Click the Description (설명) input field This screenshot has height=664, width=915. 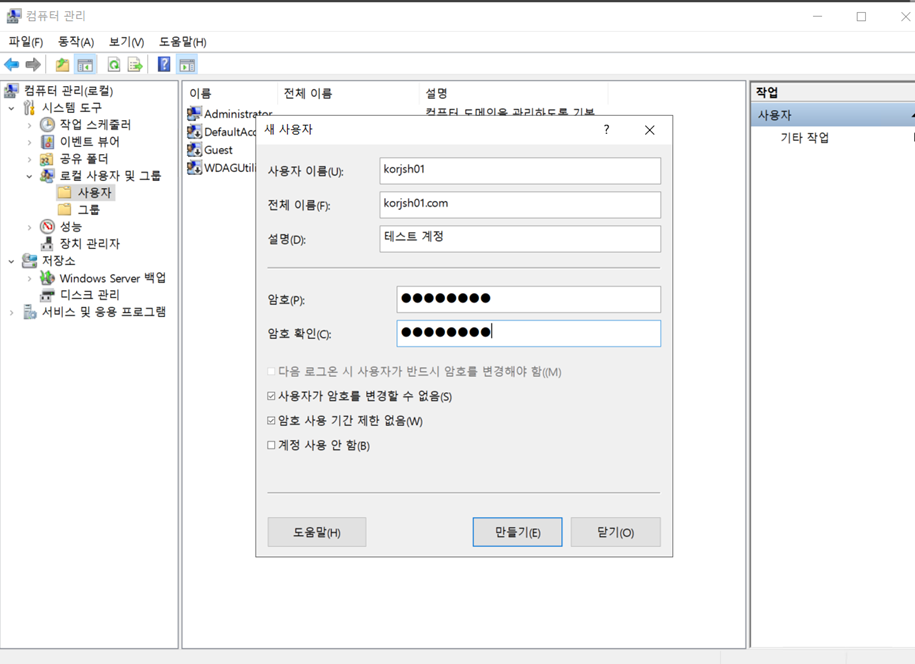pyautogui.click(x=520, y=238)
